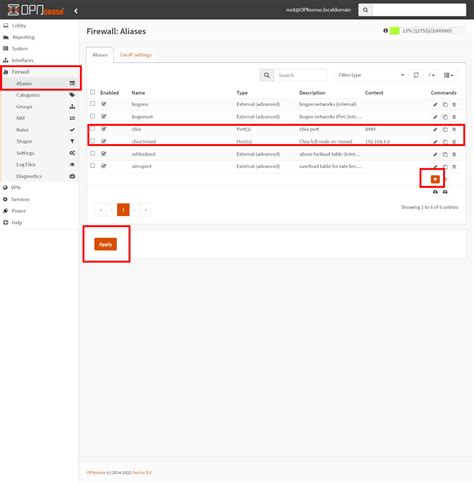Focus the aliases Search field
474x483 pixels.
300,75
